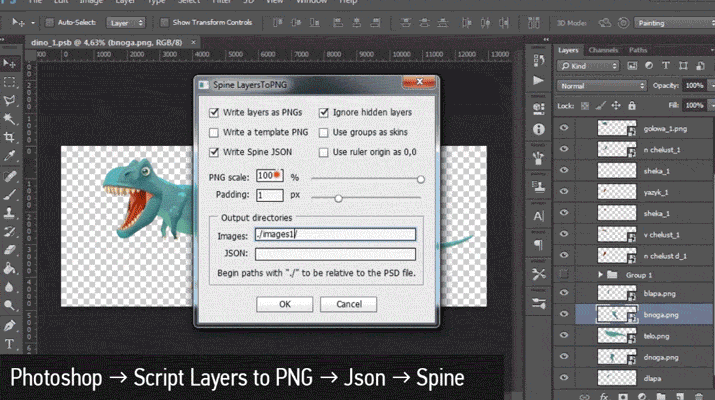Select the Magic Wand tool
The image size is (715, 400).
(x=9, y=119)
